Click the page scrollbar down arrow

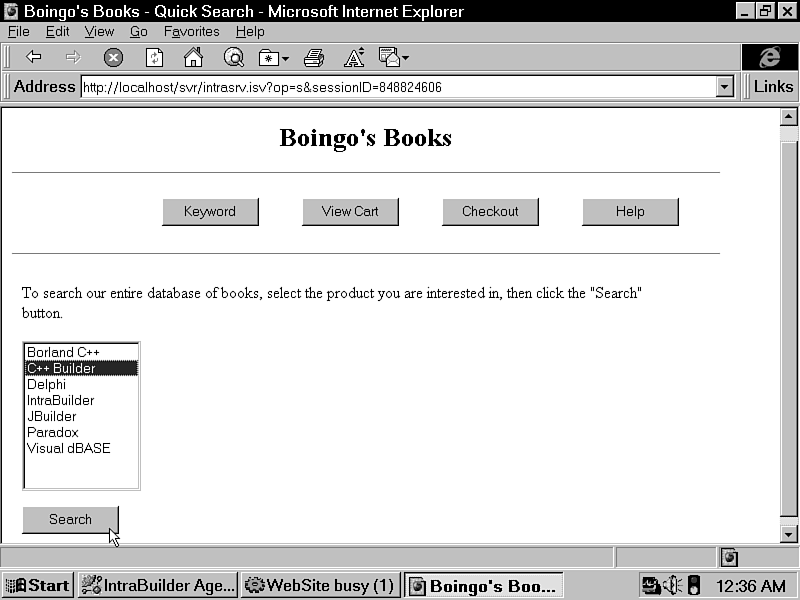pyautogui.click(x=789, y=534)
